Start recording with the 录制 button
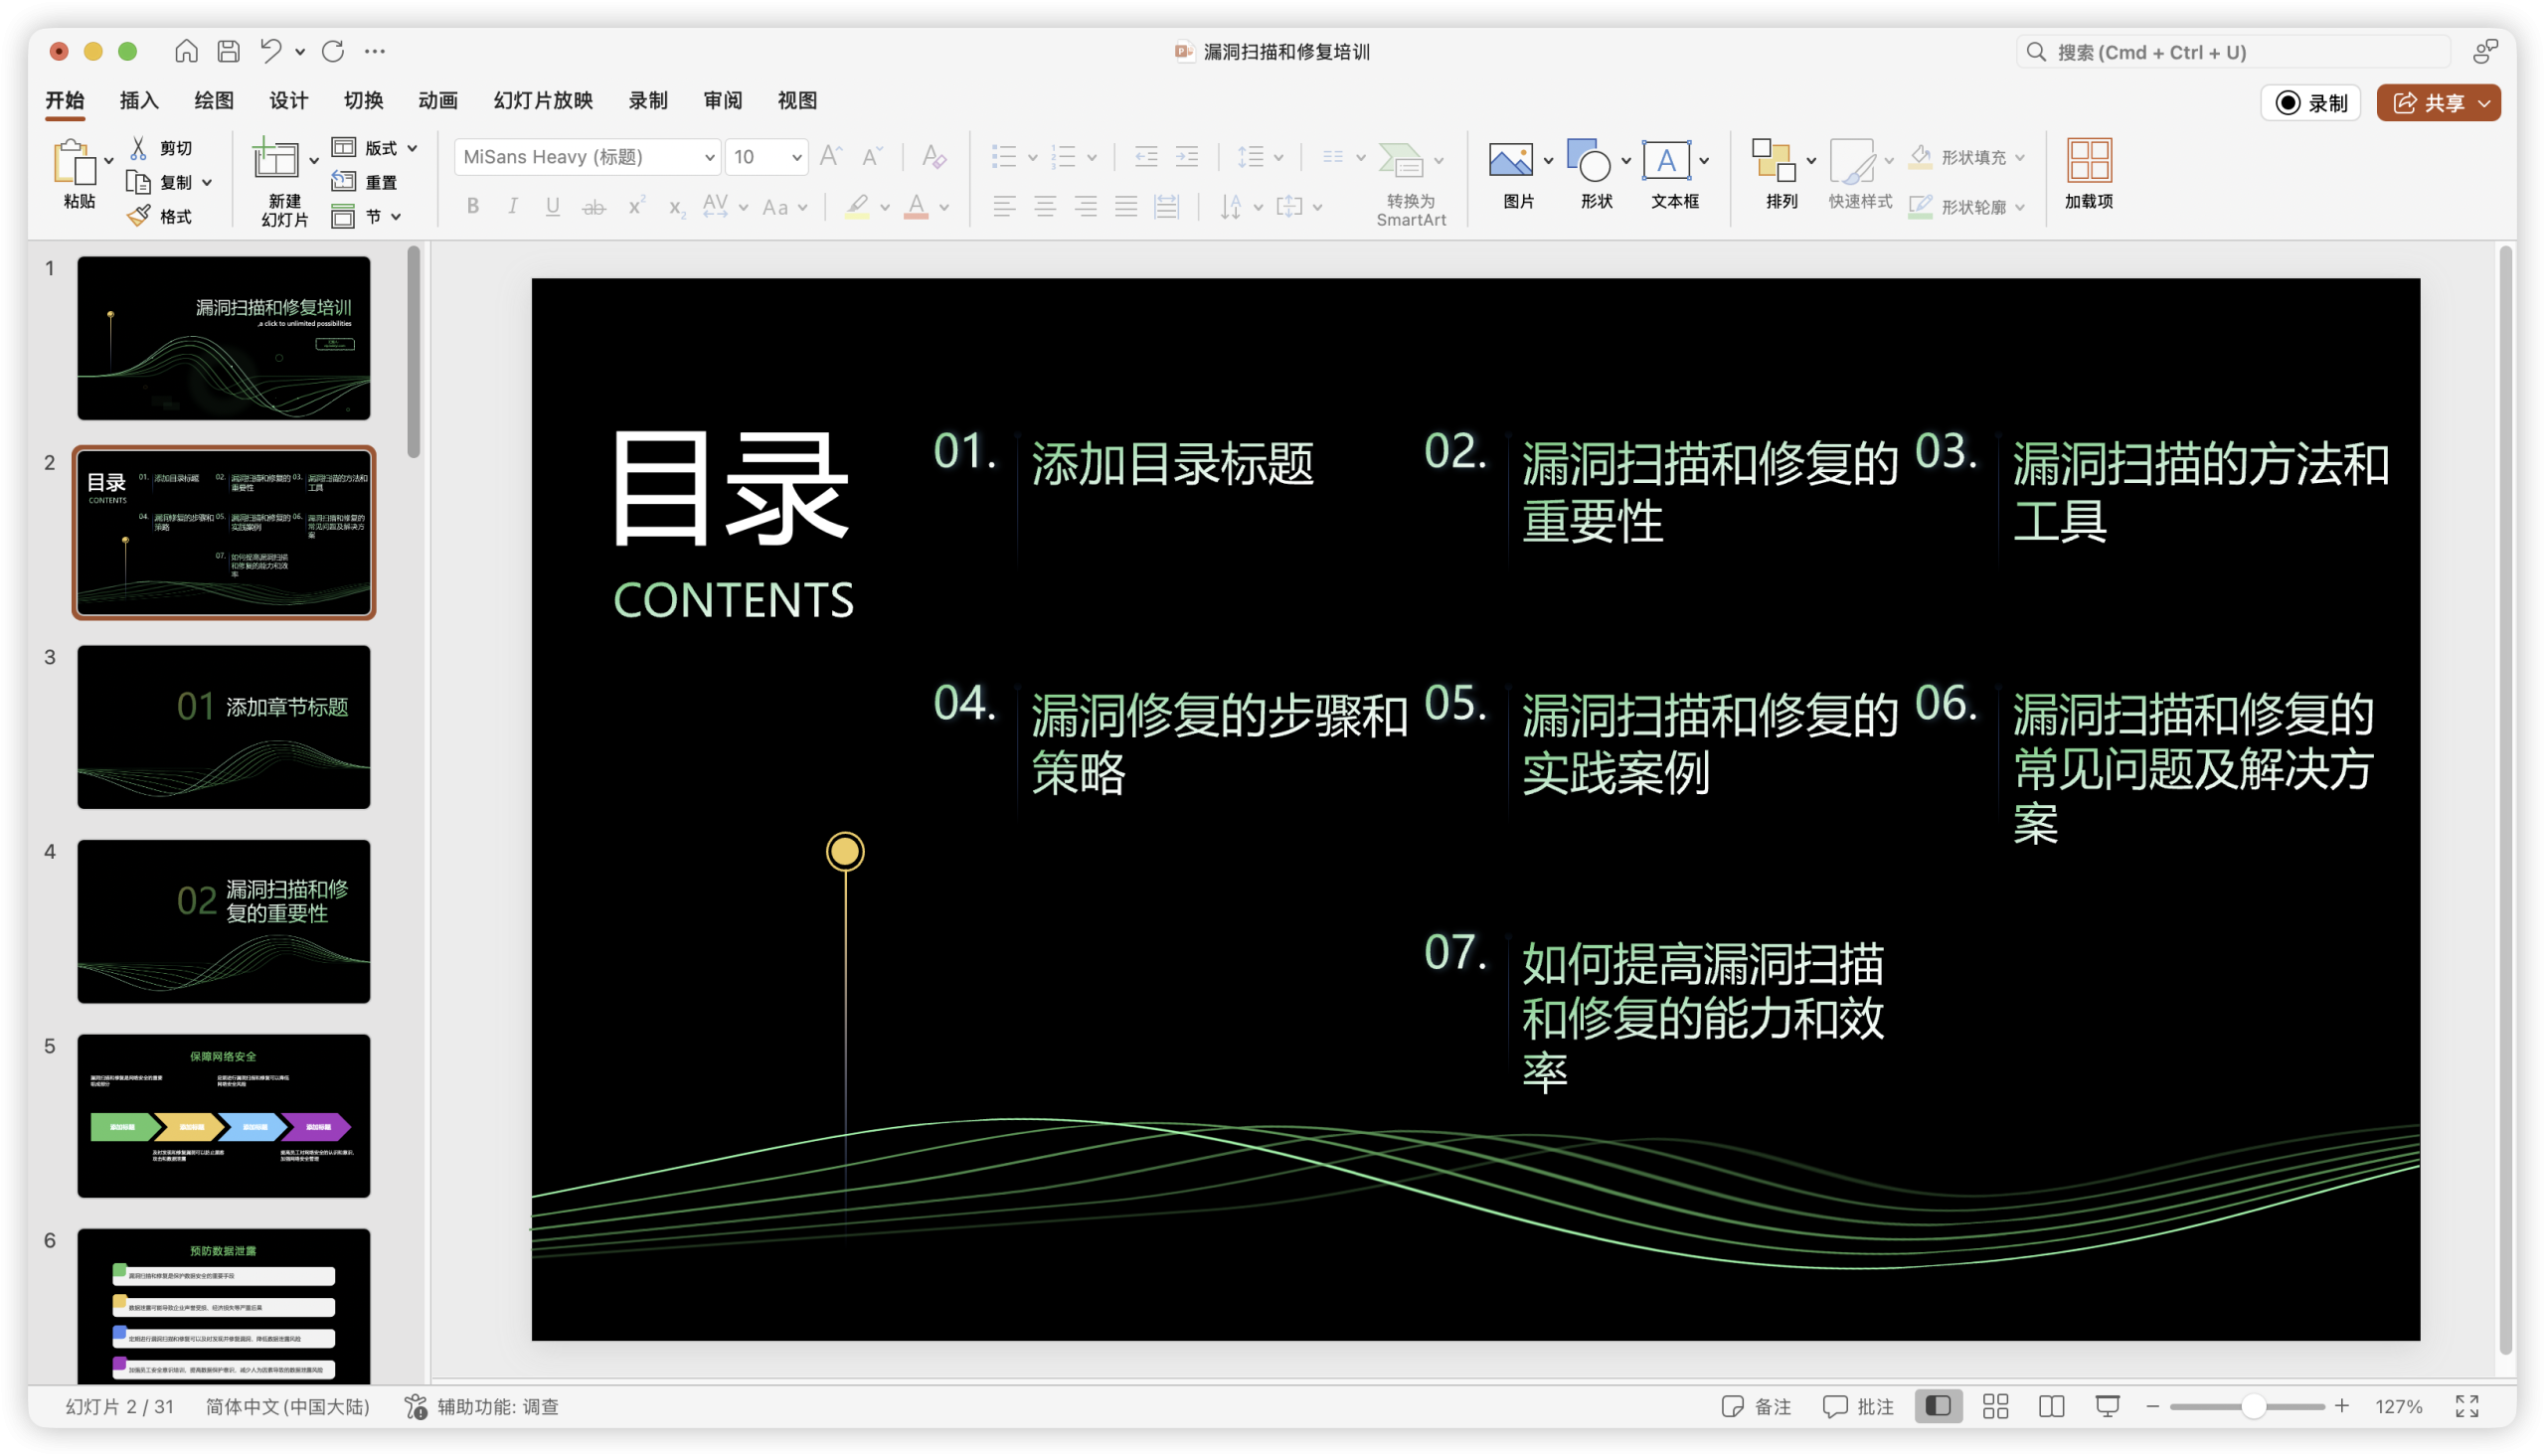The image size is (2545, 1456). pos(2311,102)
